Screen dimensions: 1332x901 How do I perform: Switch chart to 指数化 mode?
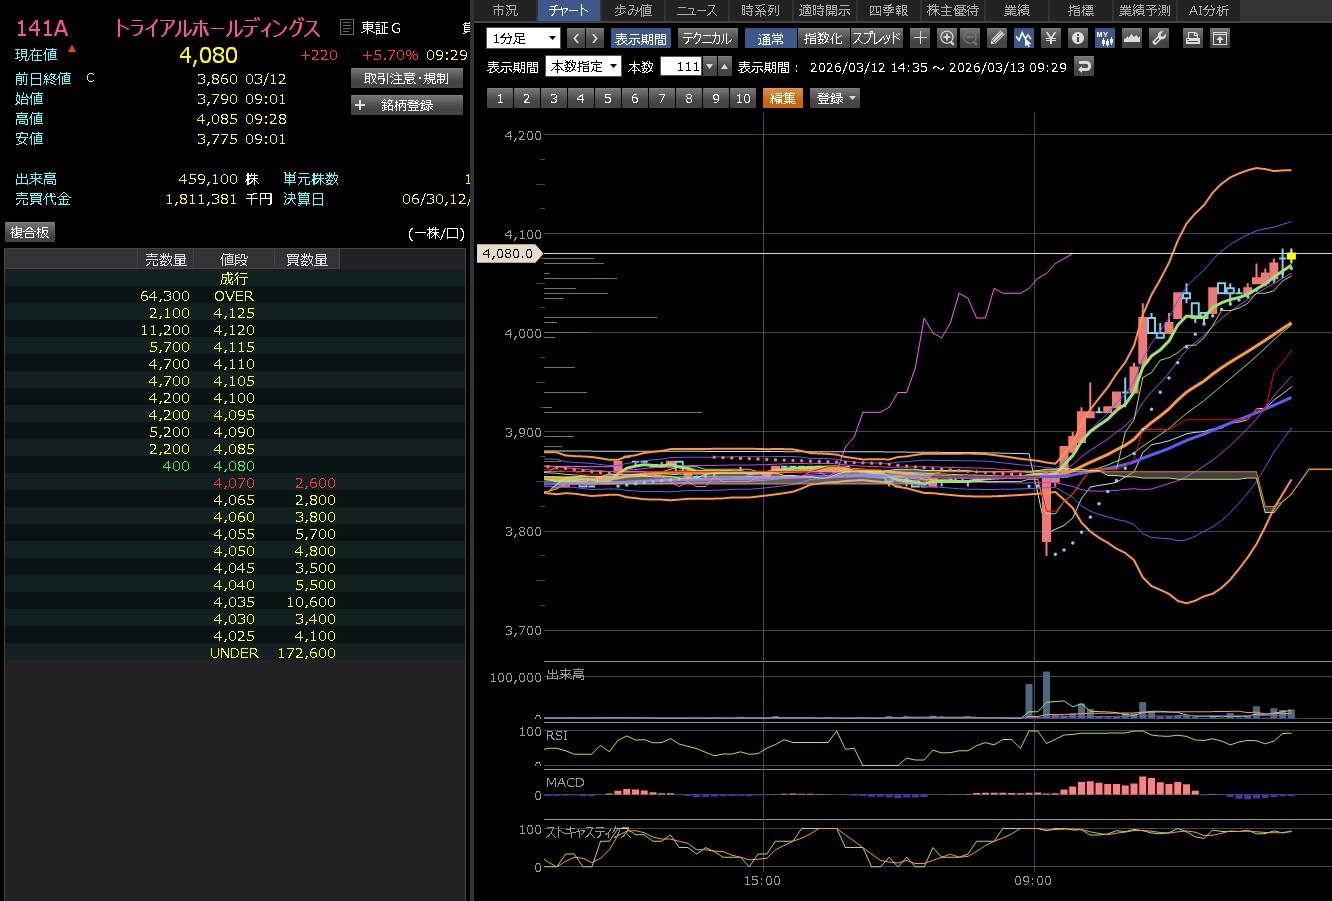click(823, 38)
